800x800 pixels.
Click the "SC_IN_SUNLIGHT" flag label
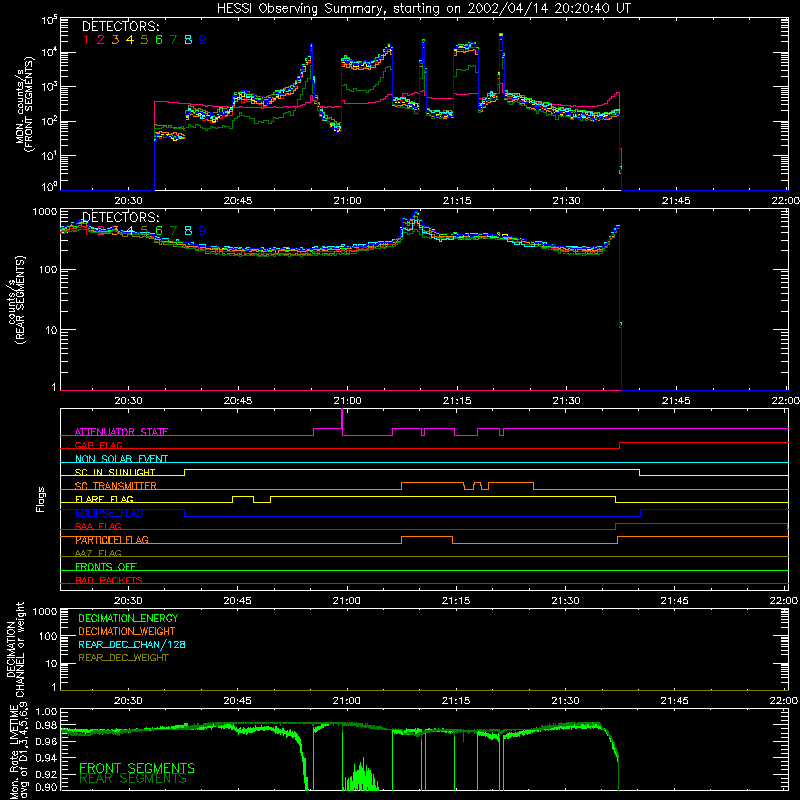[x=115, y=472]
